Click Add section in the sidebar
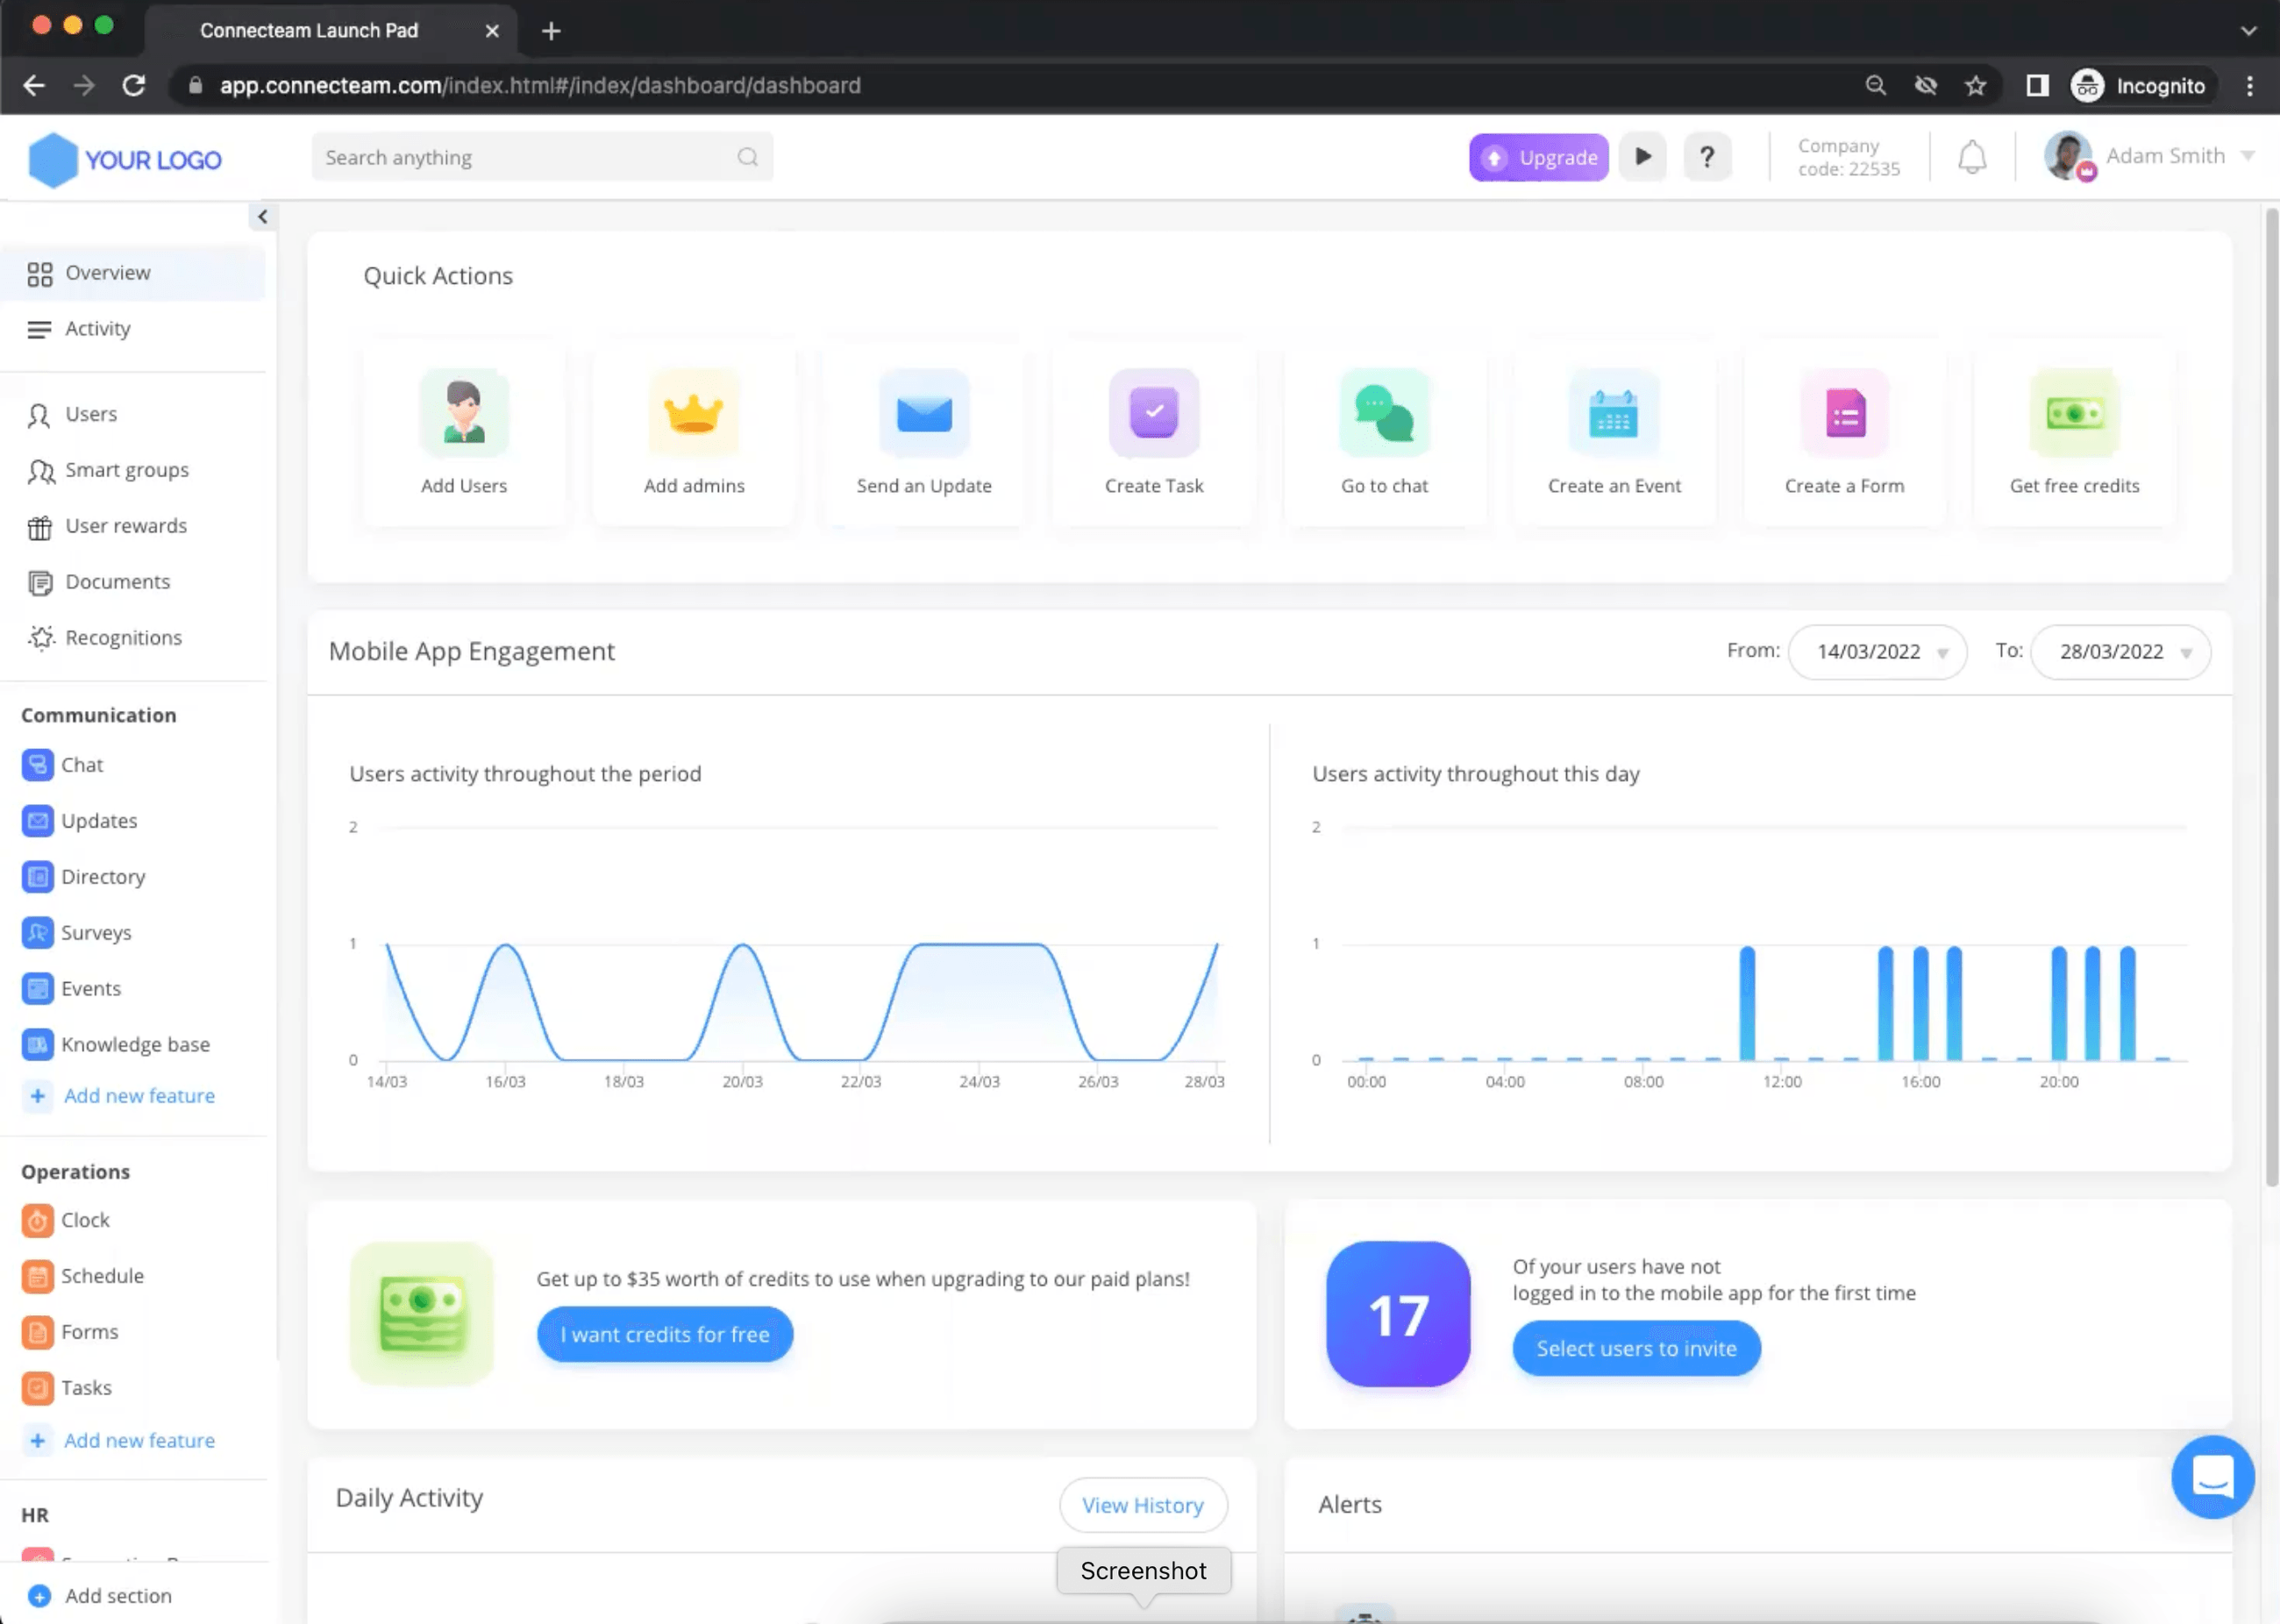2280x1624 pixels. coord(100,1596)
